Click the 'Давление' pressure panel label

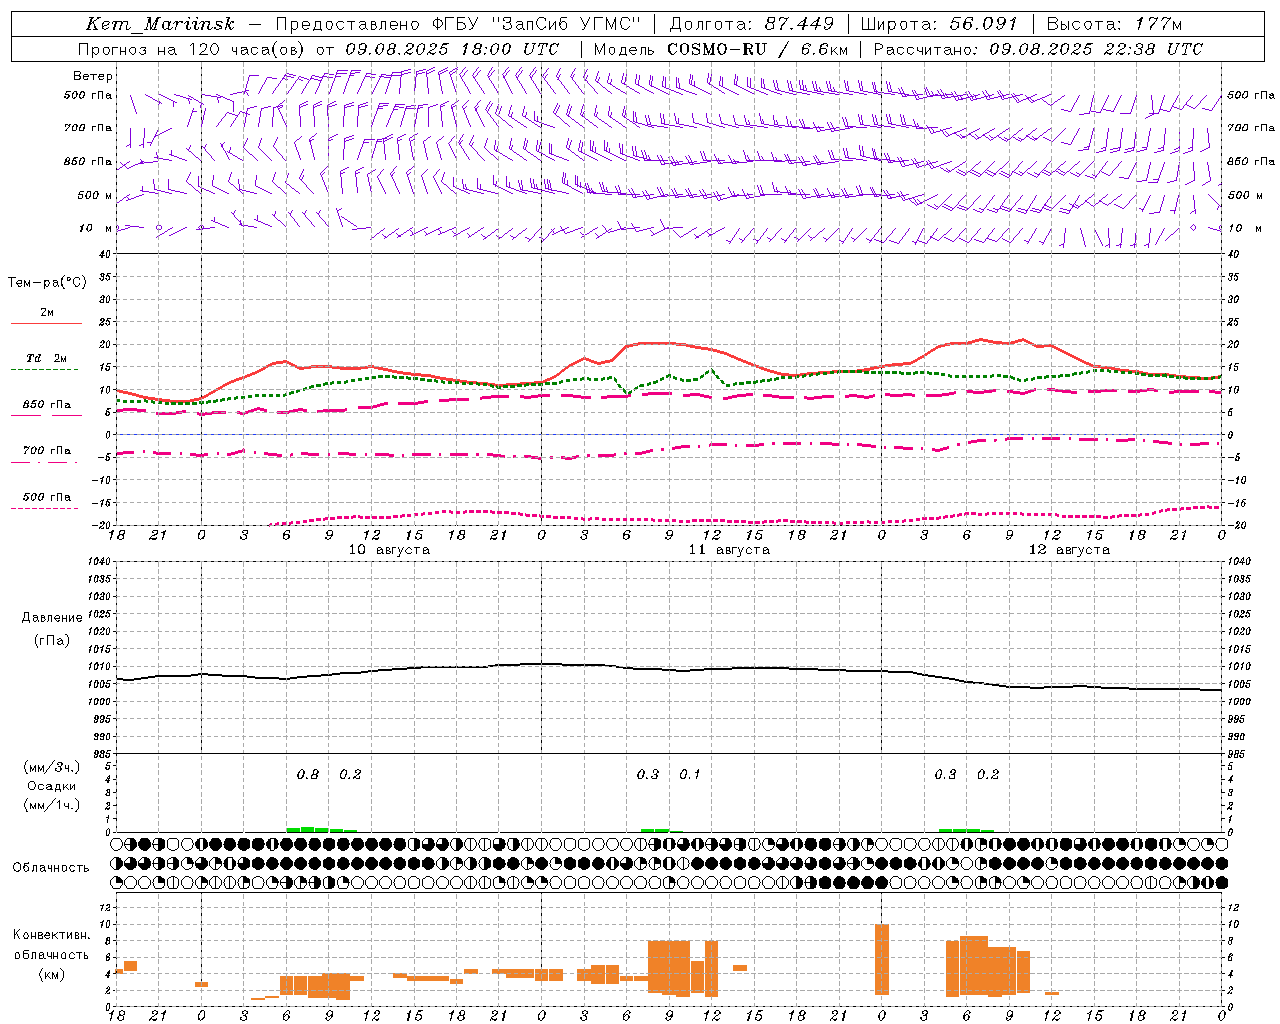click(52, 618)
